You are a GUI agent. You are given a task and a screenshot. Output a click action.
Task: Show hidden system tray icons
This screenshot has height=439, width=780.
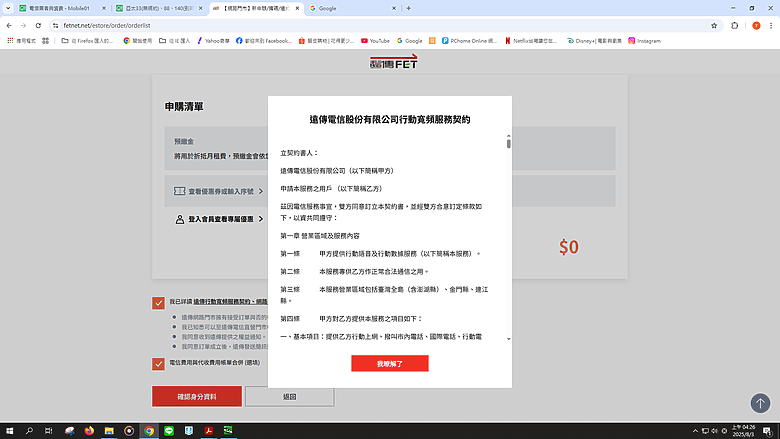(x=695, y=431)
